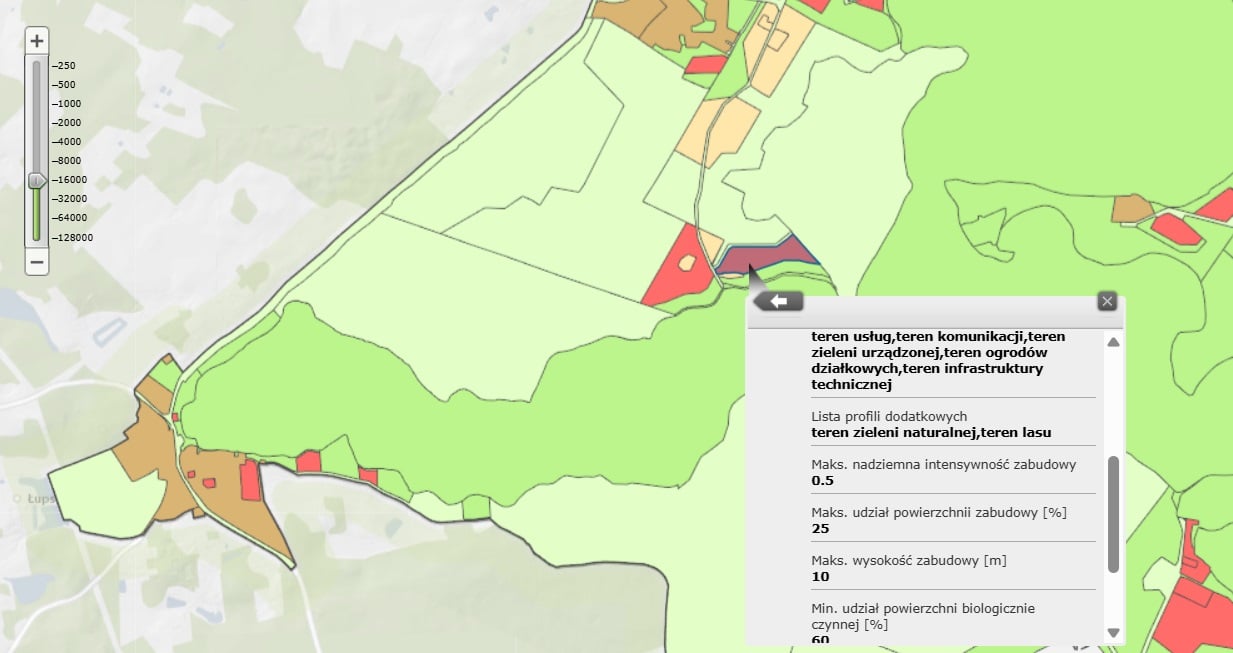Go back using the popup arrow button

pos(779,301)
